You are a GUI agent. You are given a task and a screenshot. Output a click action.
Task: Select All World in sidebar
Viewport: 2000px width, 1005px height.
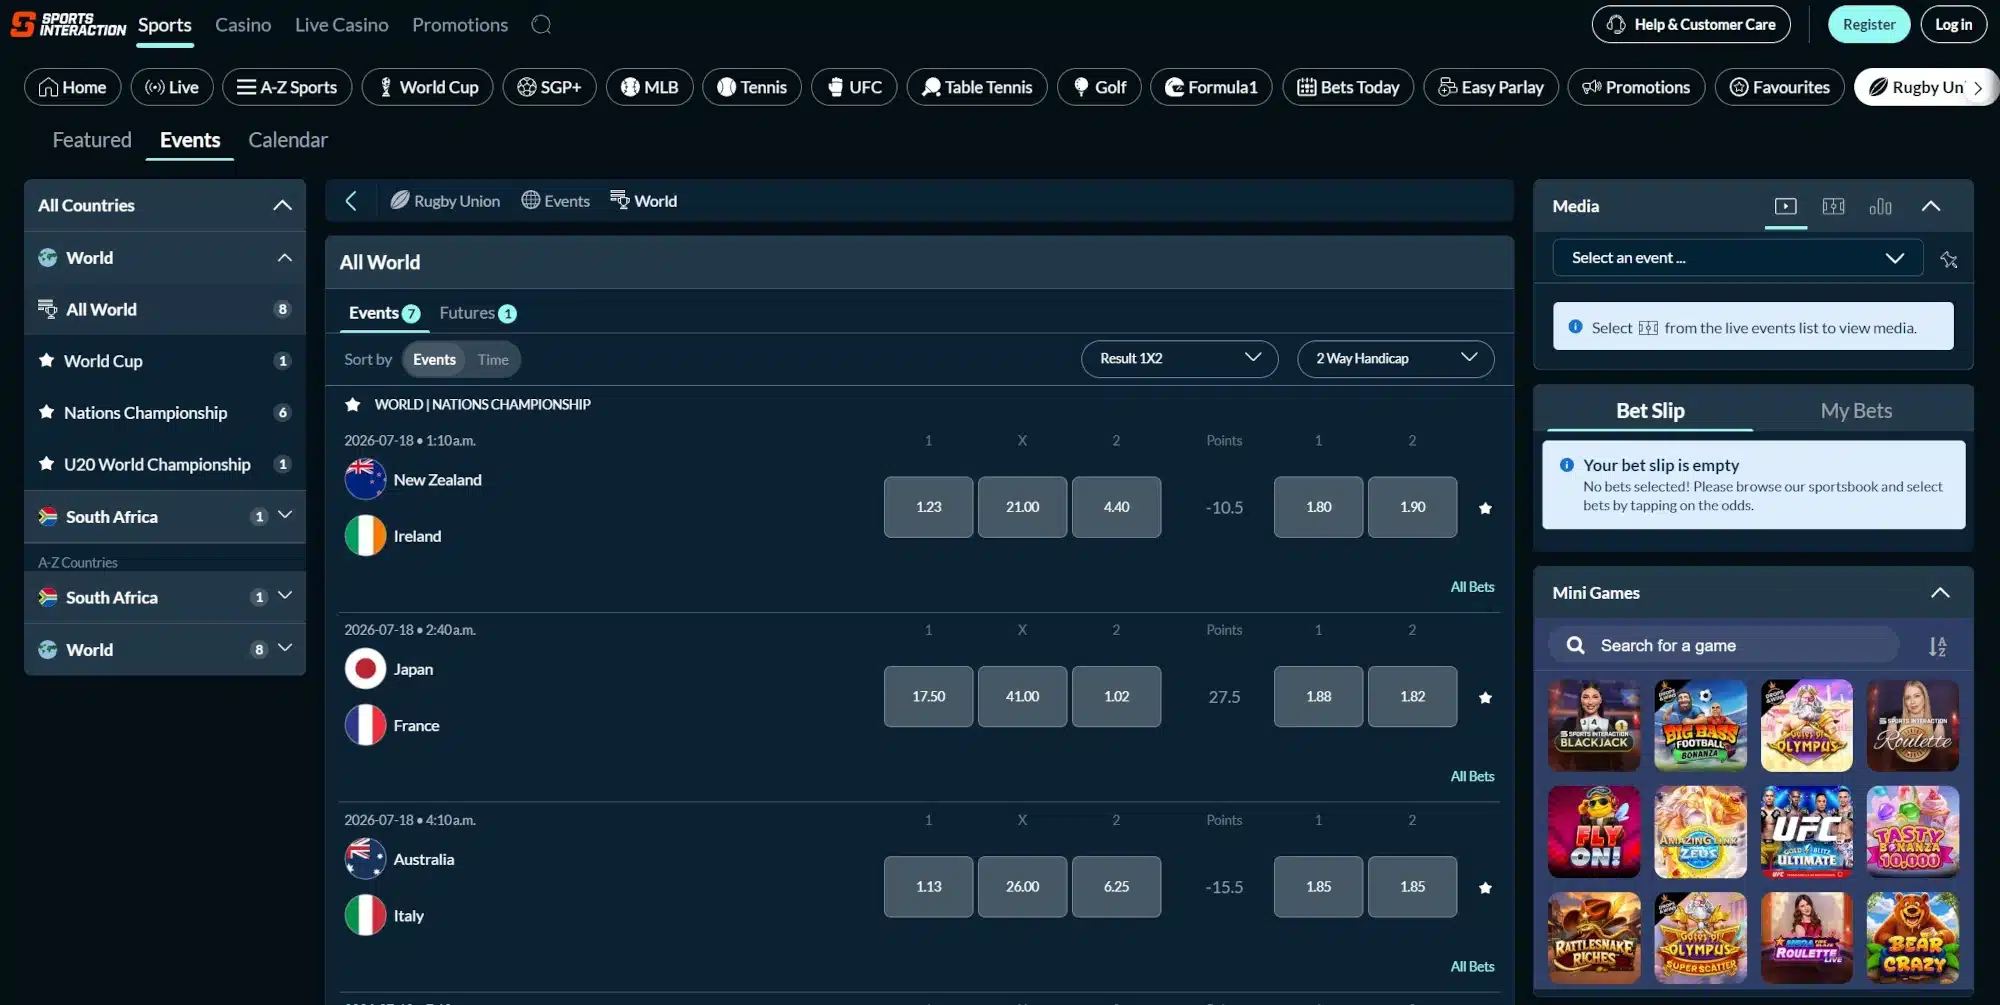click(x=165, y=310)
